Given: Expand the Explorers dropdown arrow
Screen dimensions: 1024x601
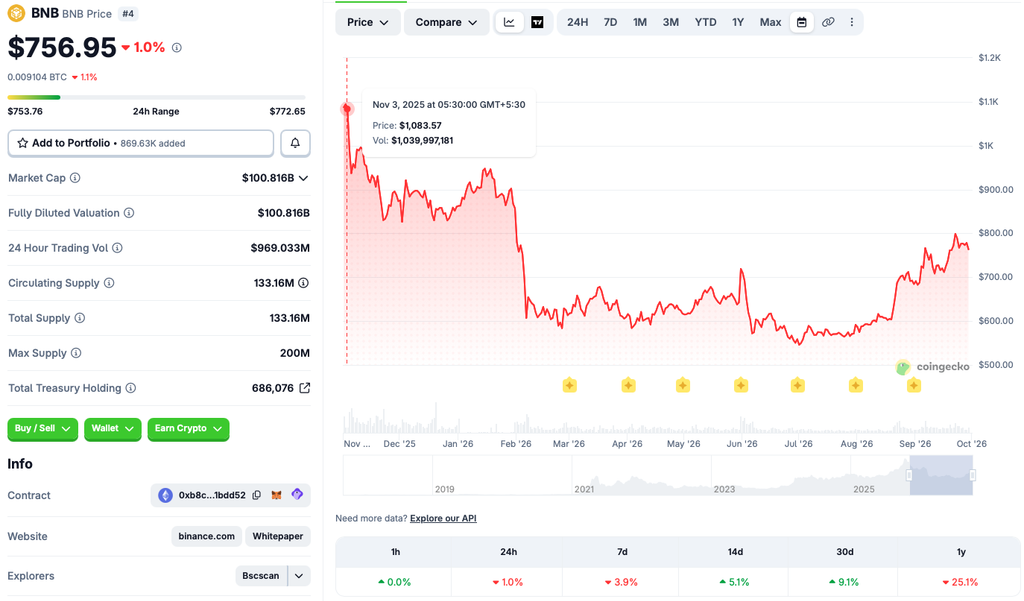Looking at the screenshot, I should pos(298,576).
